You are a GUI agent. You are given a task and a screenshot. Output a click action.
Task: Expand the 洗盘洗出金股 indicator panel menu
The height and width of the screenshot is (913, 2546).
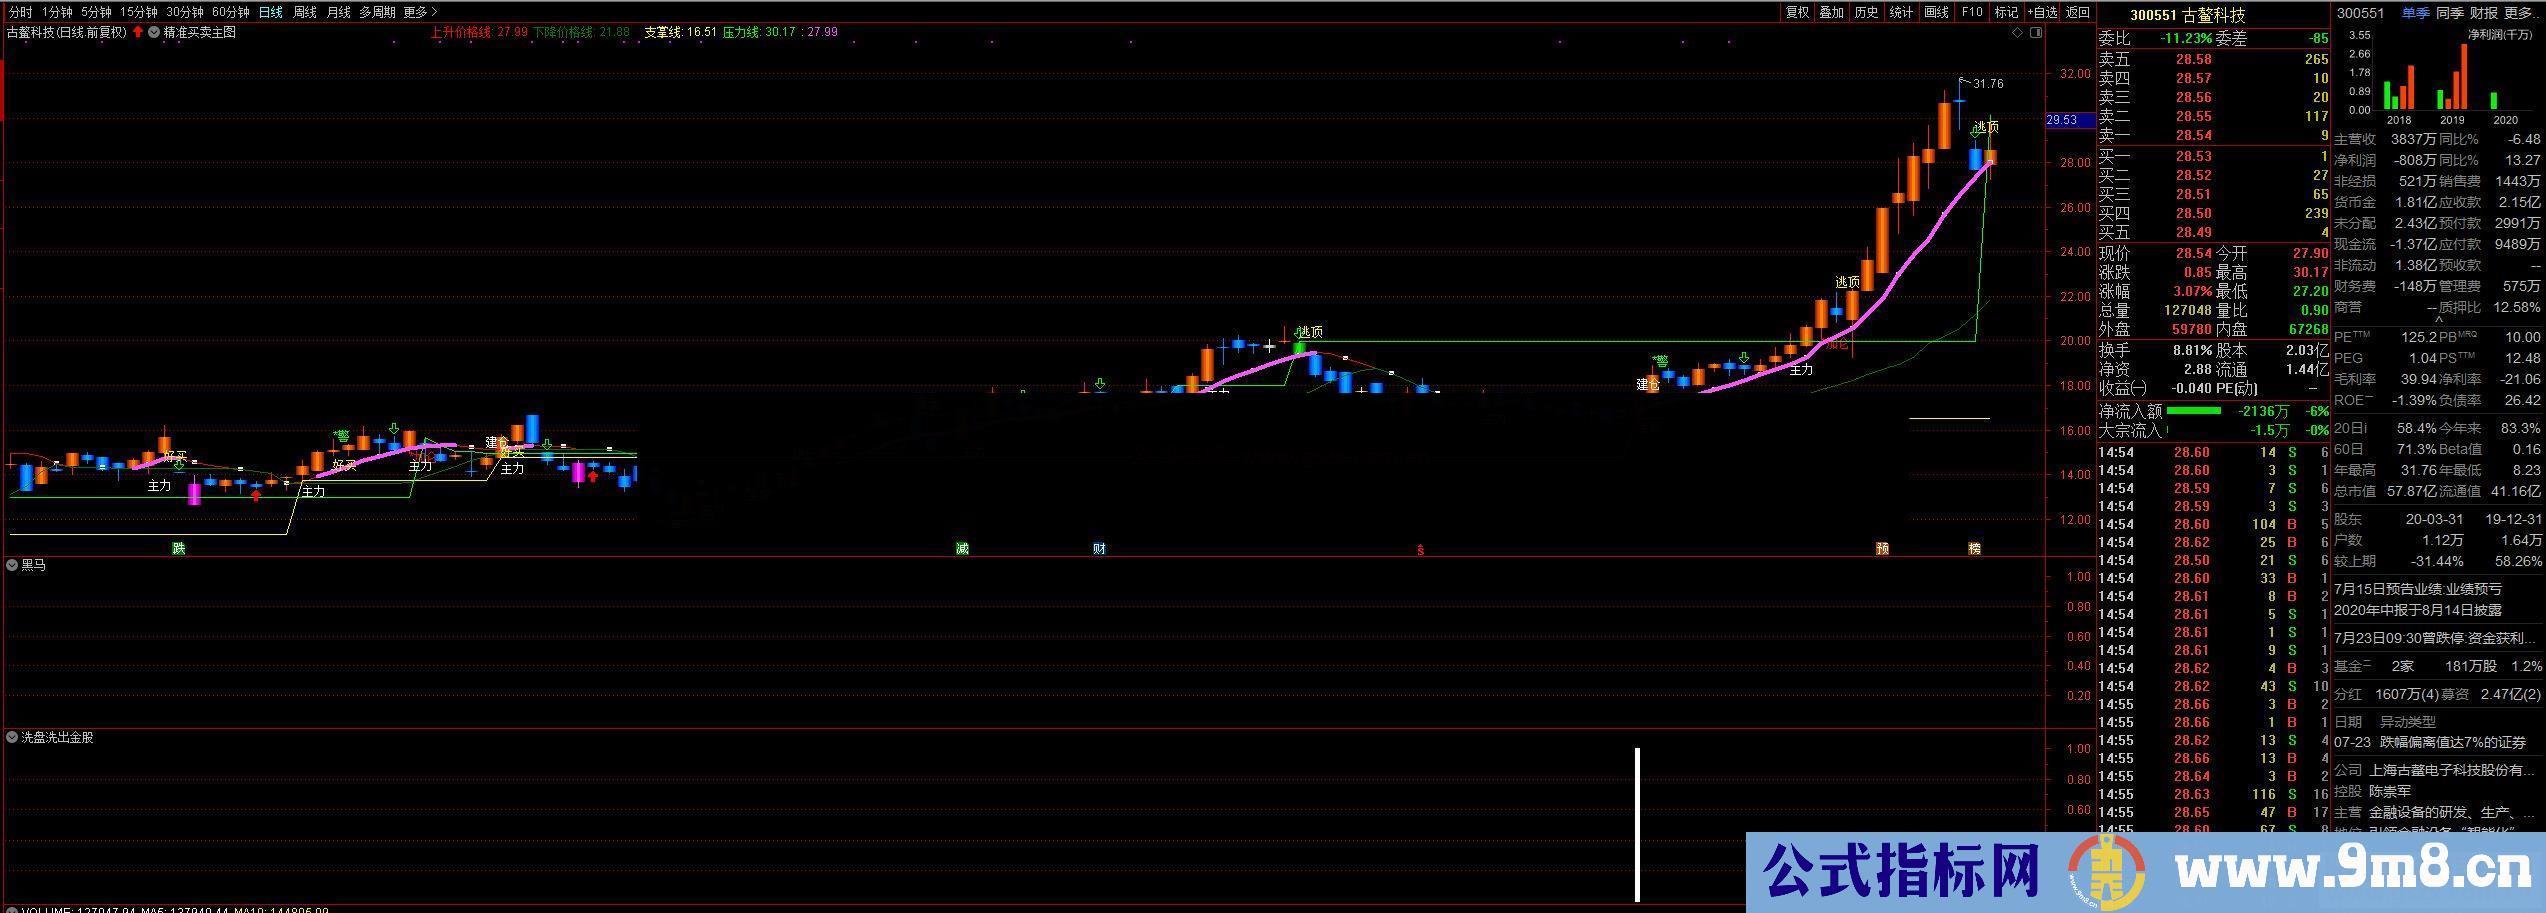click(12, 737)
